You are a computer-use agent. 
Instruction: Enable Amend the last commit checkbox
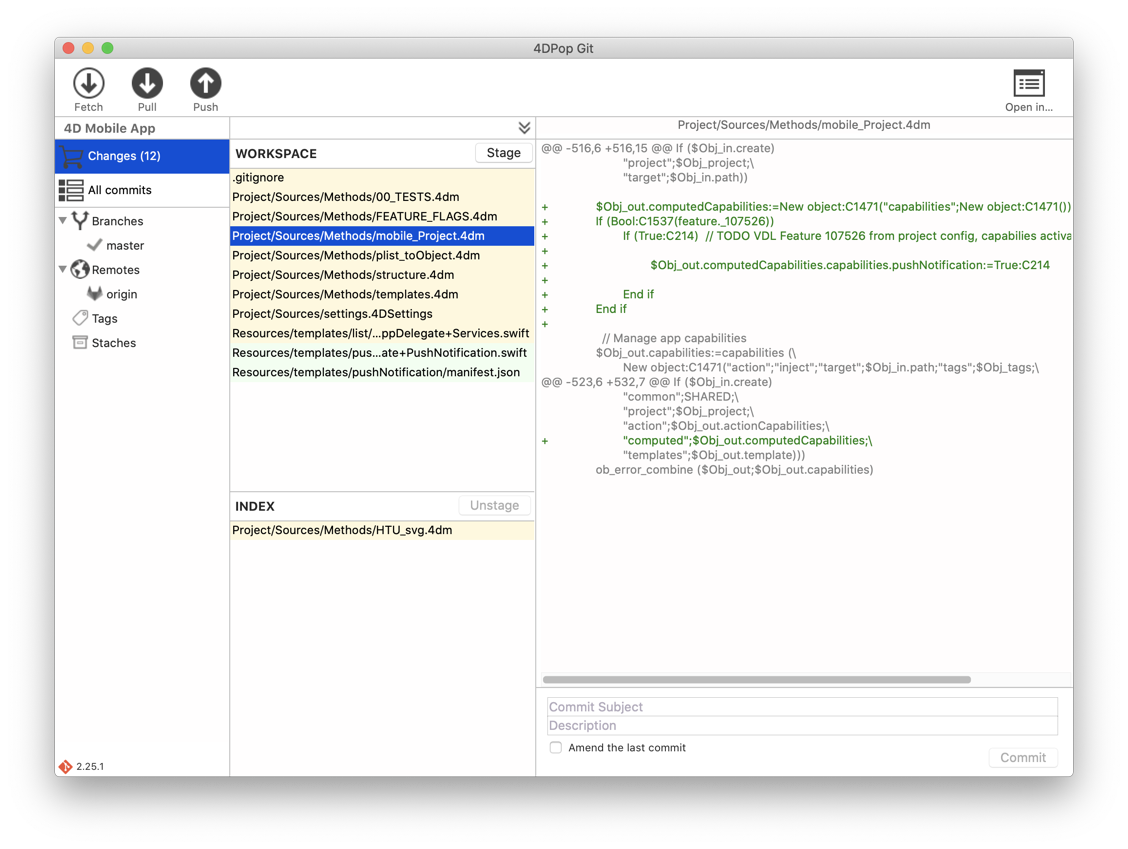pos(555,747)
